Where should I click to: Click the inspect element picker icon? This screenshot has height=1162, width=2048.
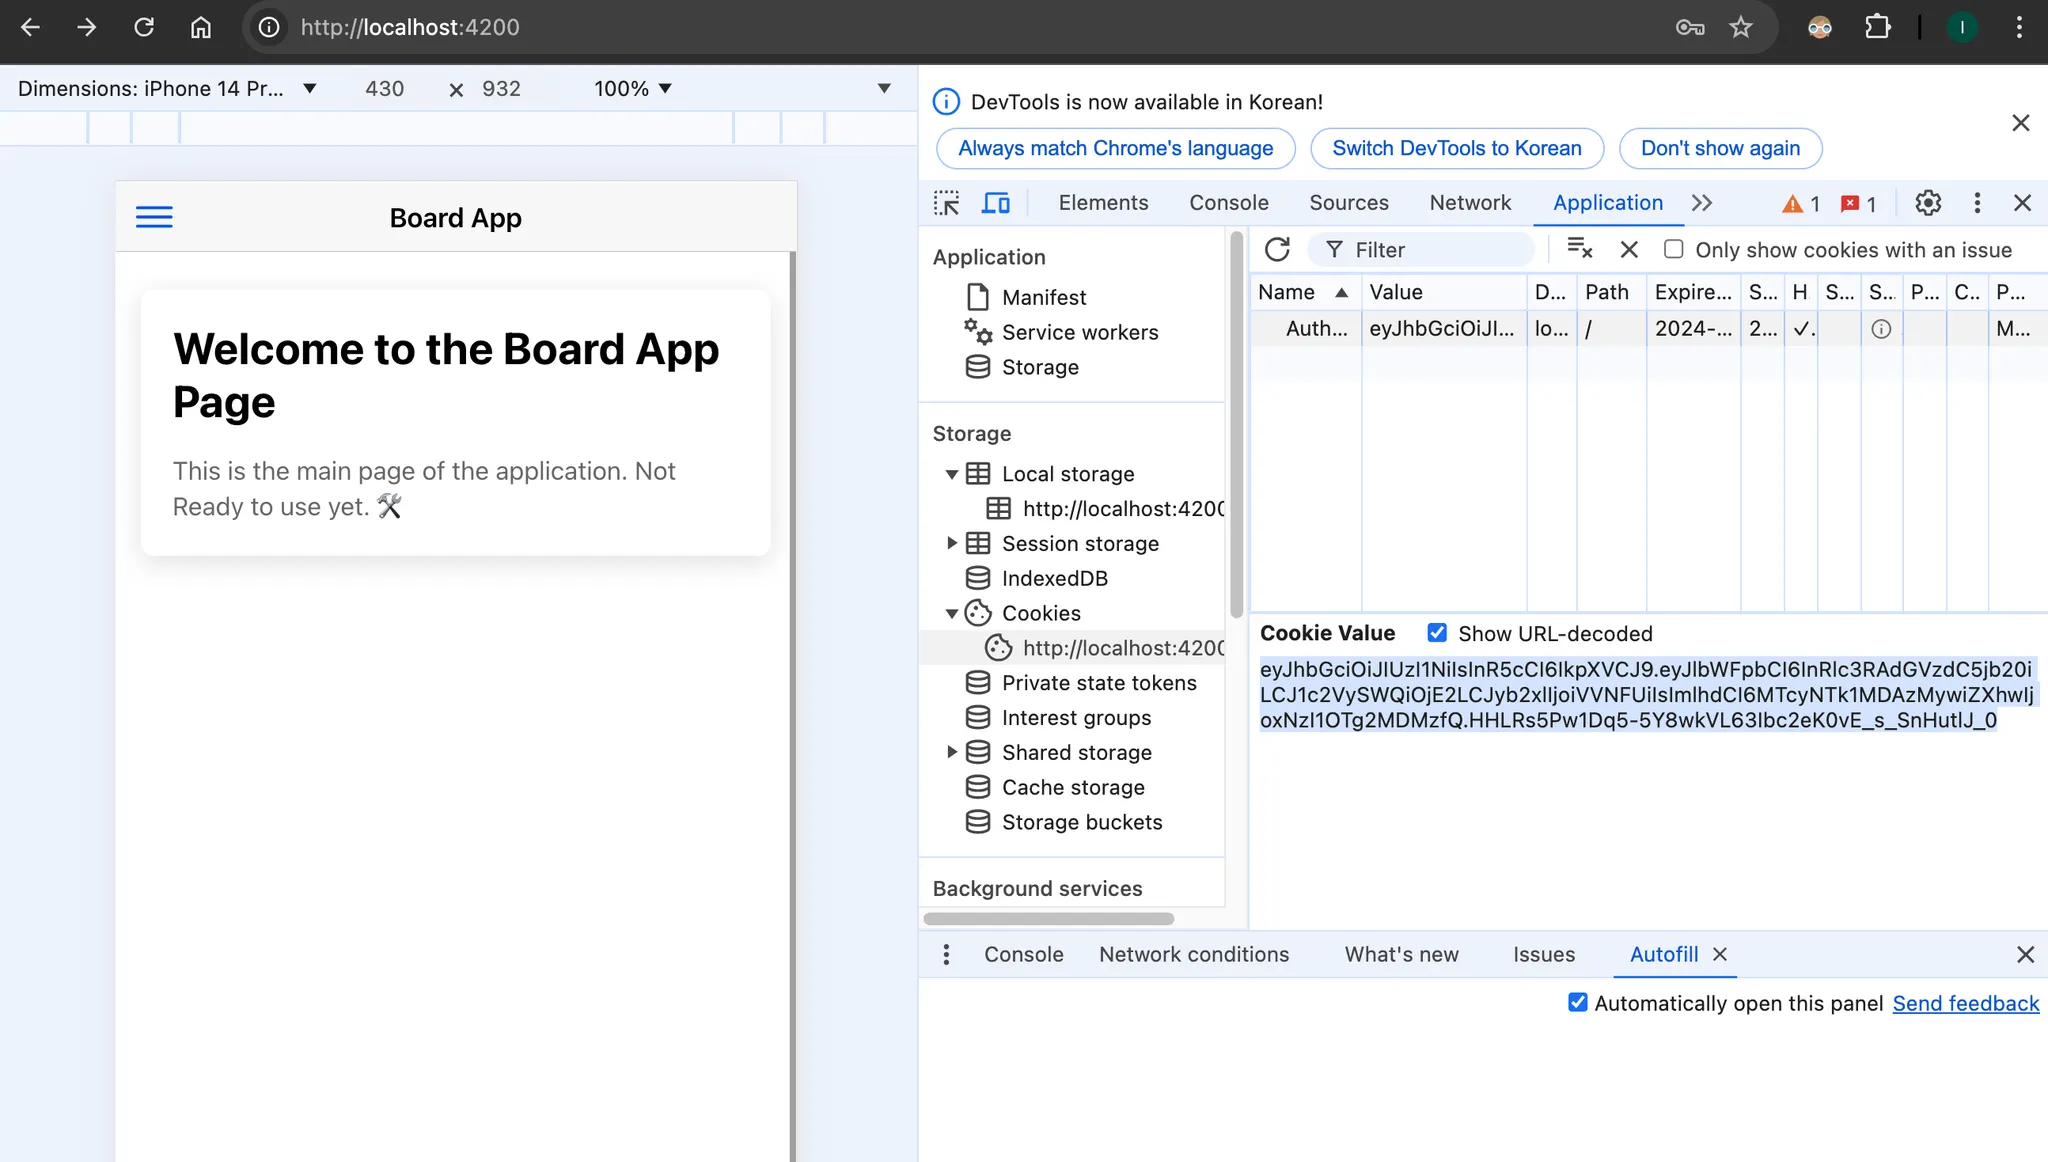click(x=946, y=203)
